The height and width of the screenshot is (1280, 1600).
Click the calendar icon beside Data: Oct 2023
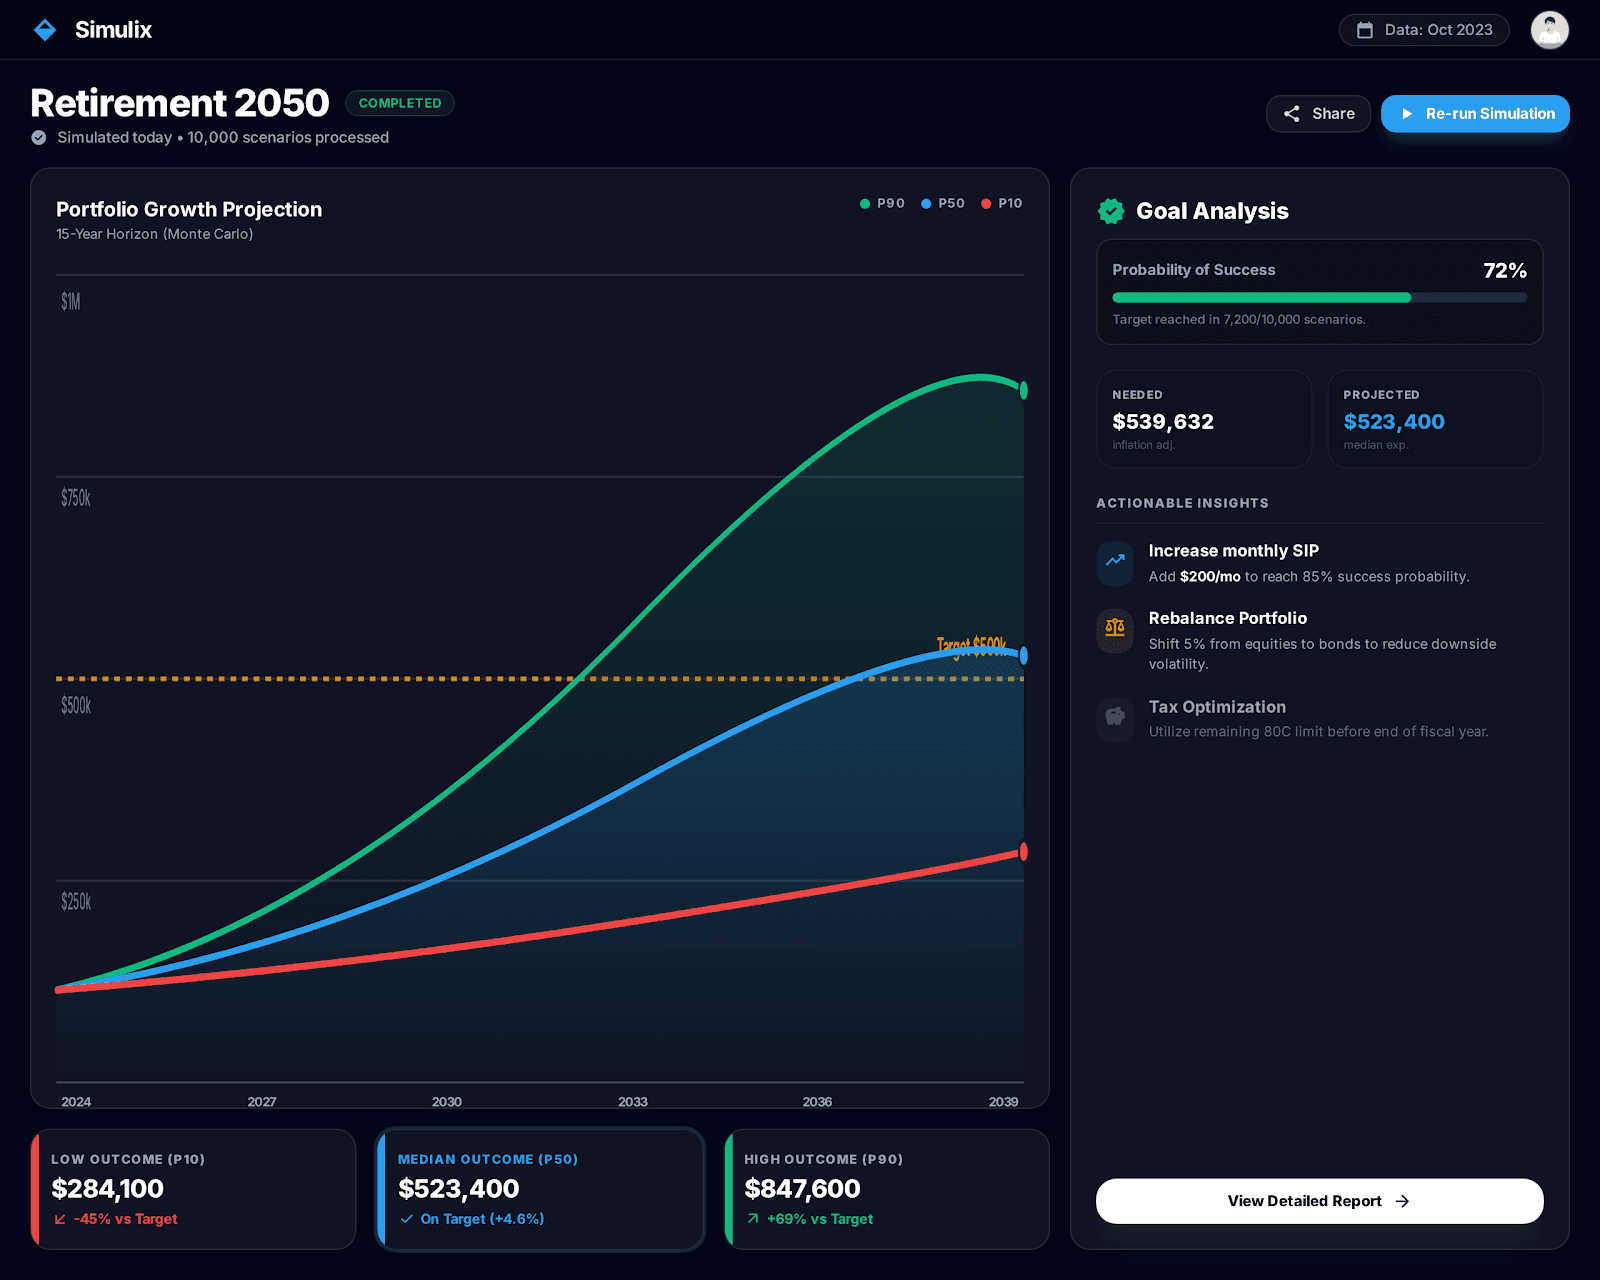[1364, 30]
